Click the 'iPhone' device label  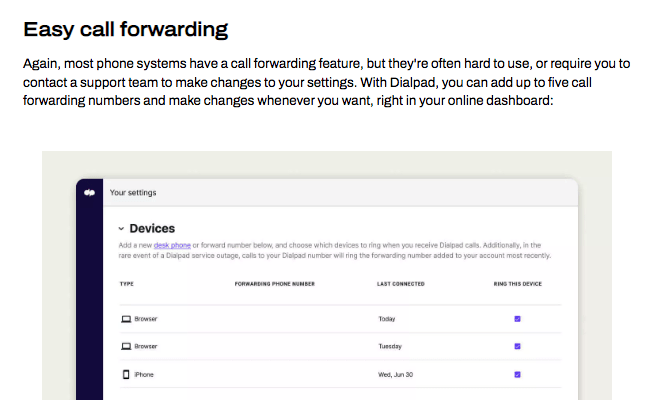144,374
